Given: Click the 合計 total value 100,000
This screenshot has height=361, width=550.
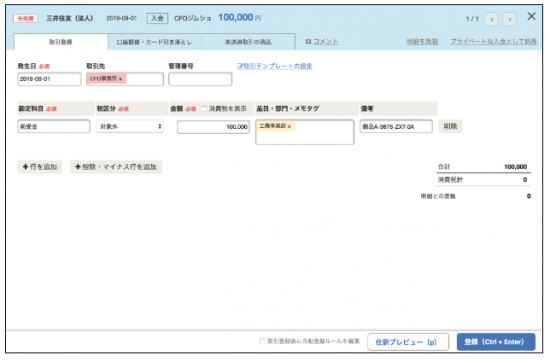Looking at the screenshot, I should tap(515, 167).
